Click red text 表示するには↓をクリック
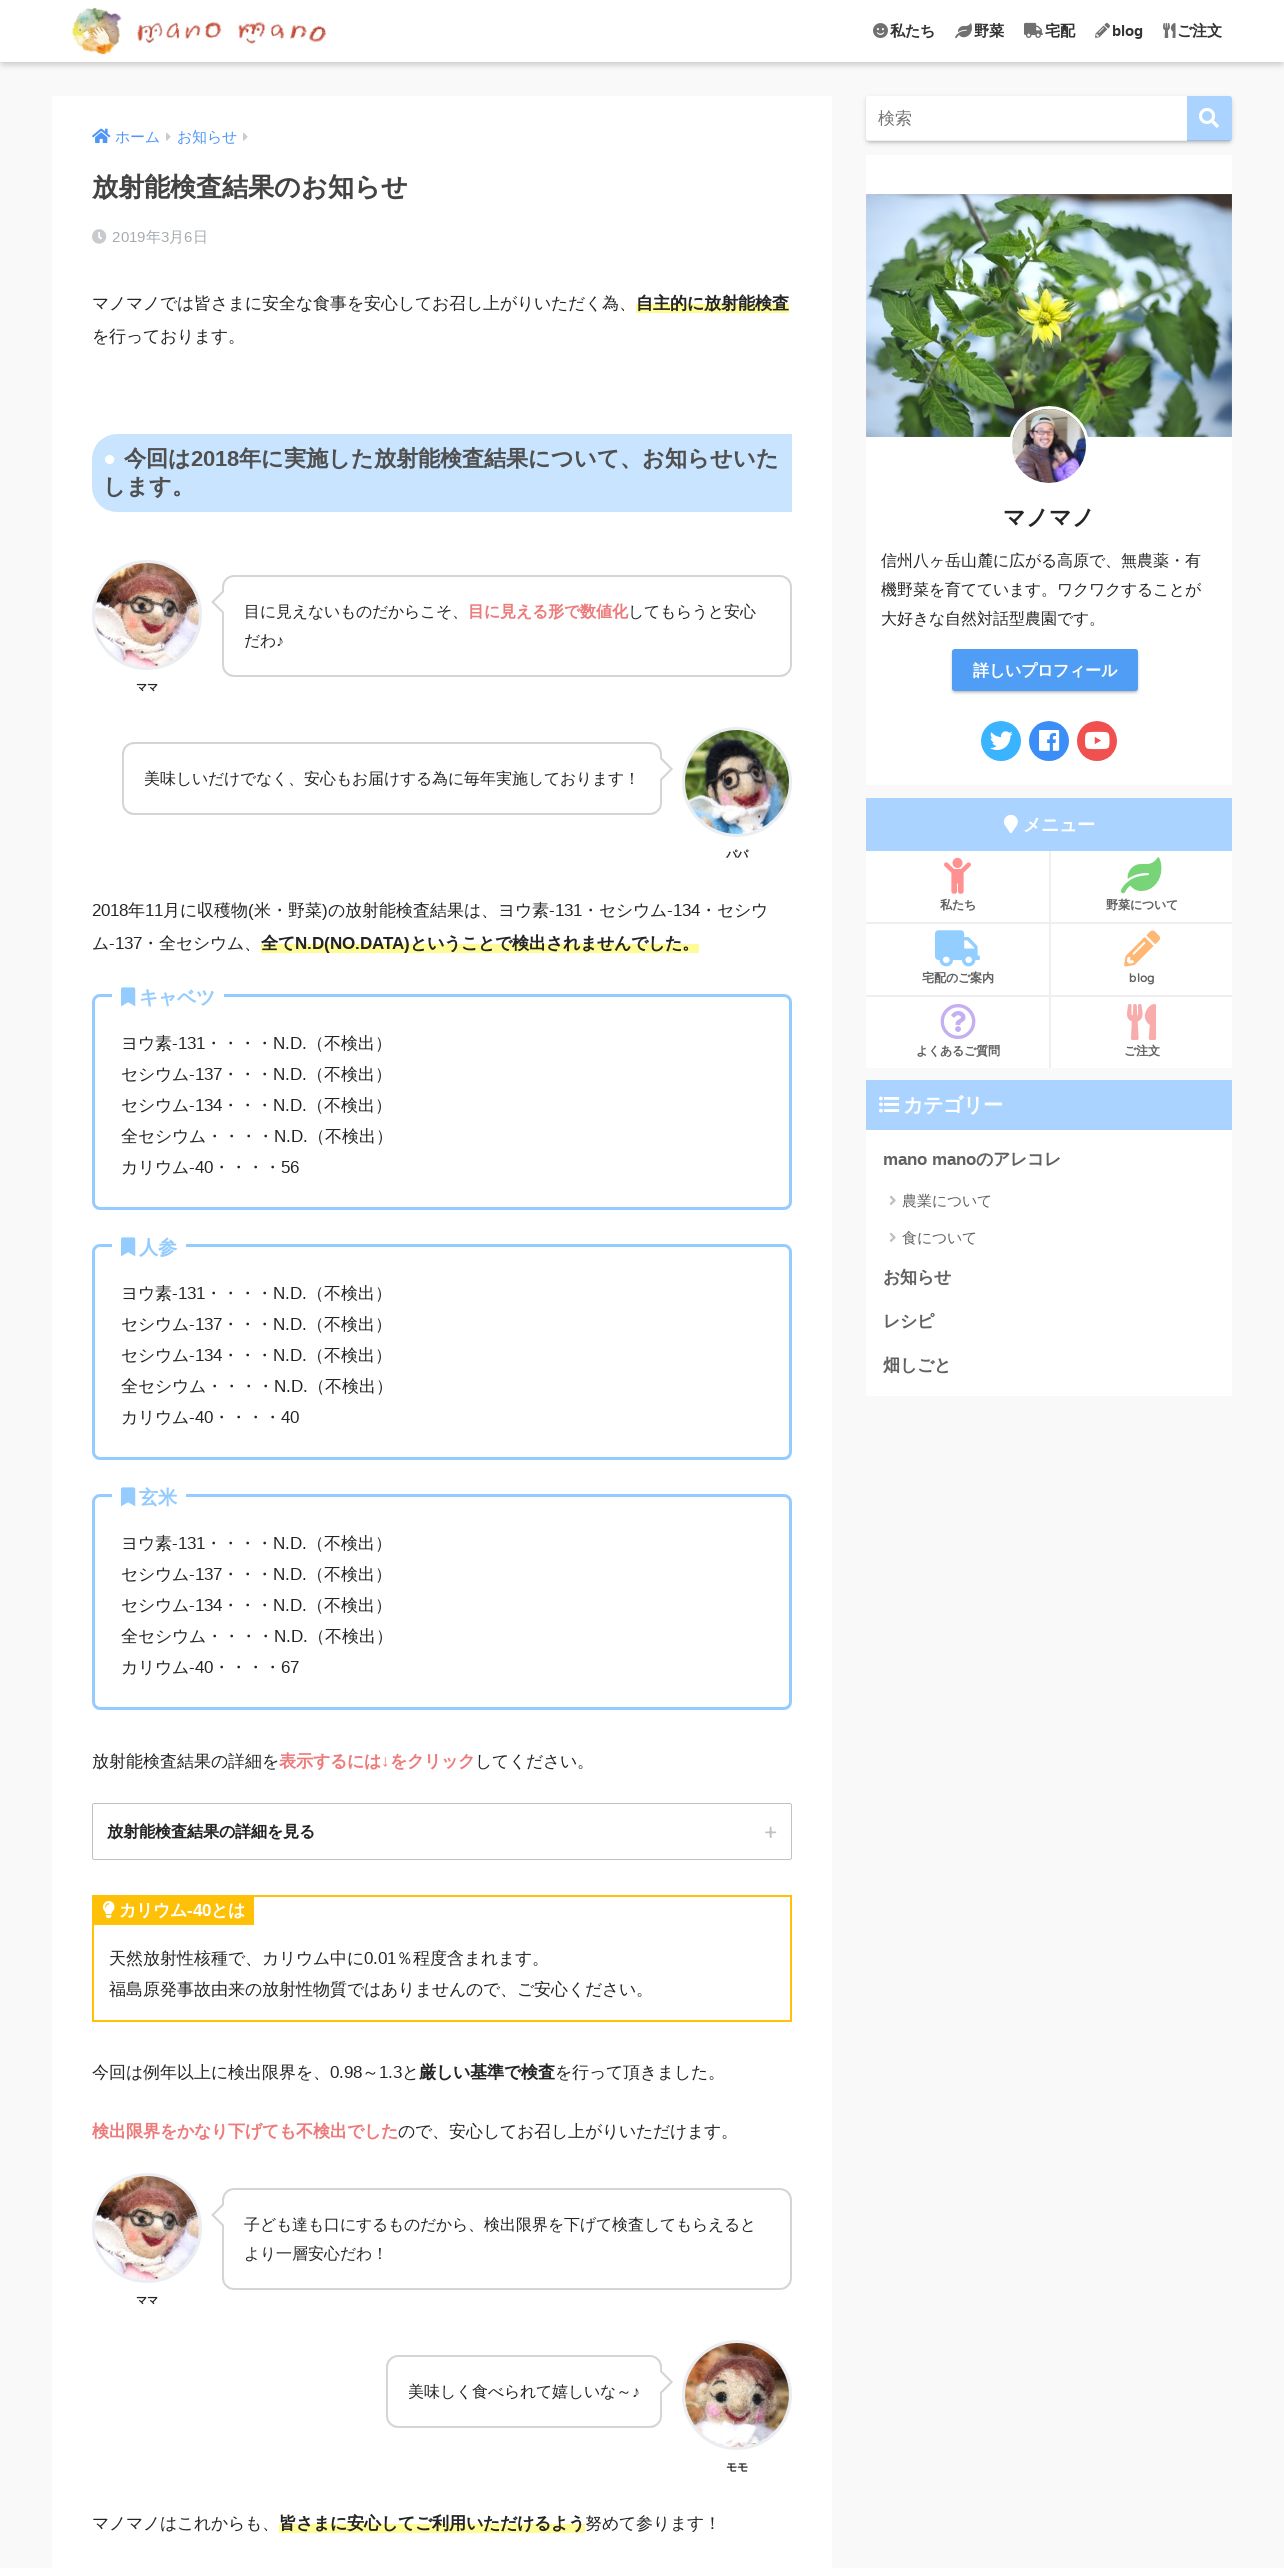The image size is (1284, 2568). click(x=376, y=1761)
